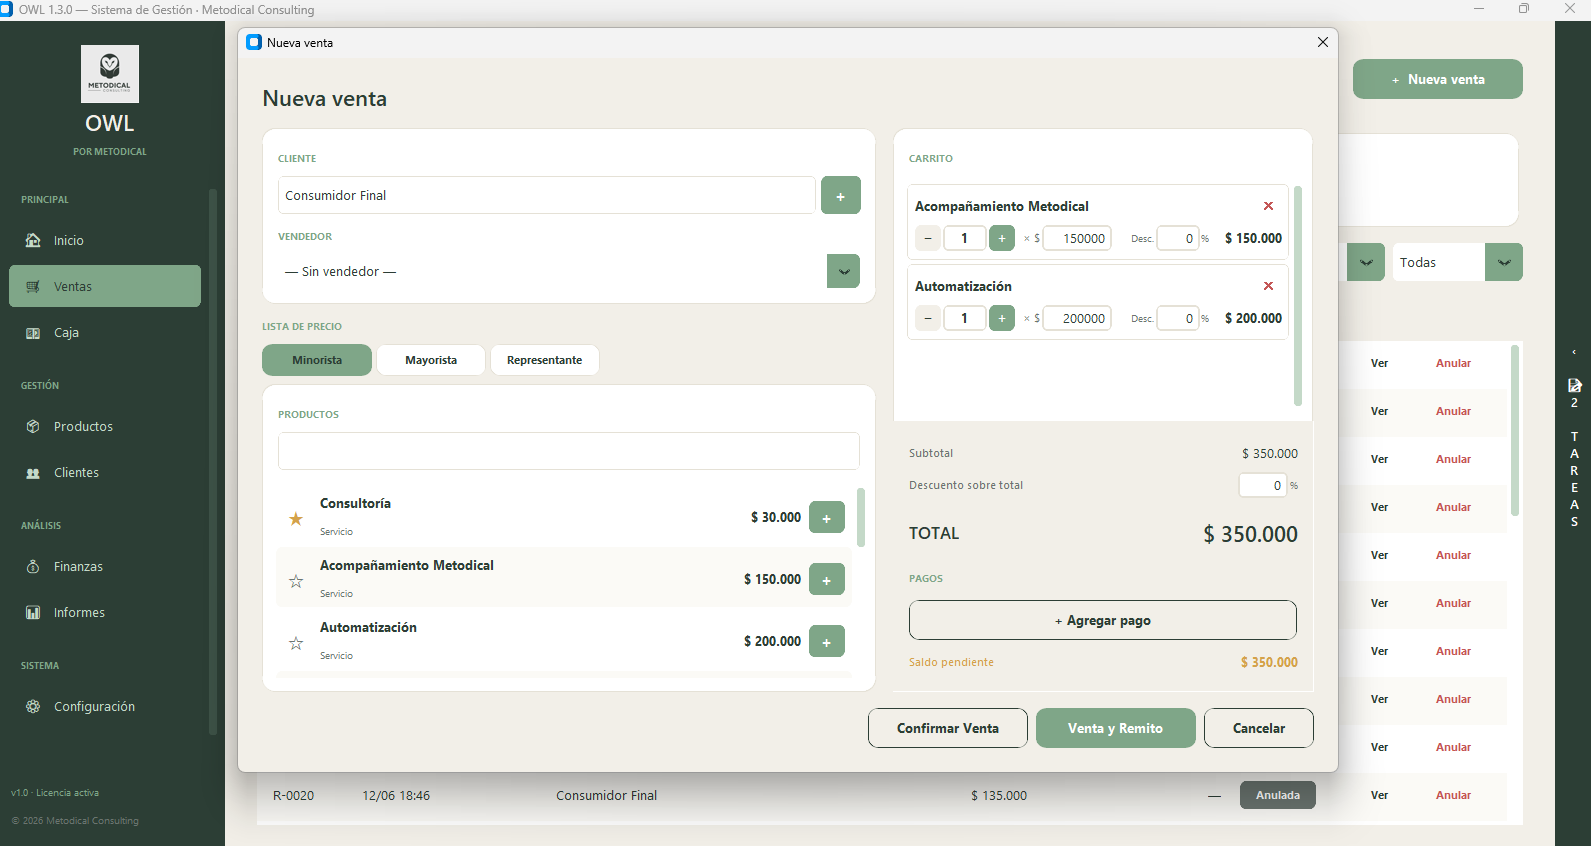Click quantity field of Acompañamiento Metodical
The width and height of the screenshot is (1591, 846).
pos(965,238)
